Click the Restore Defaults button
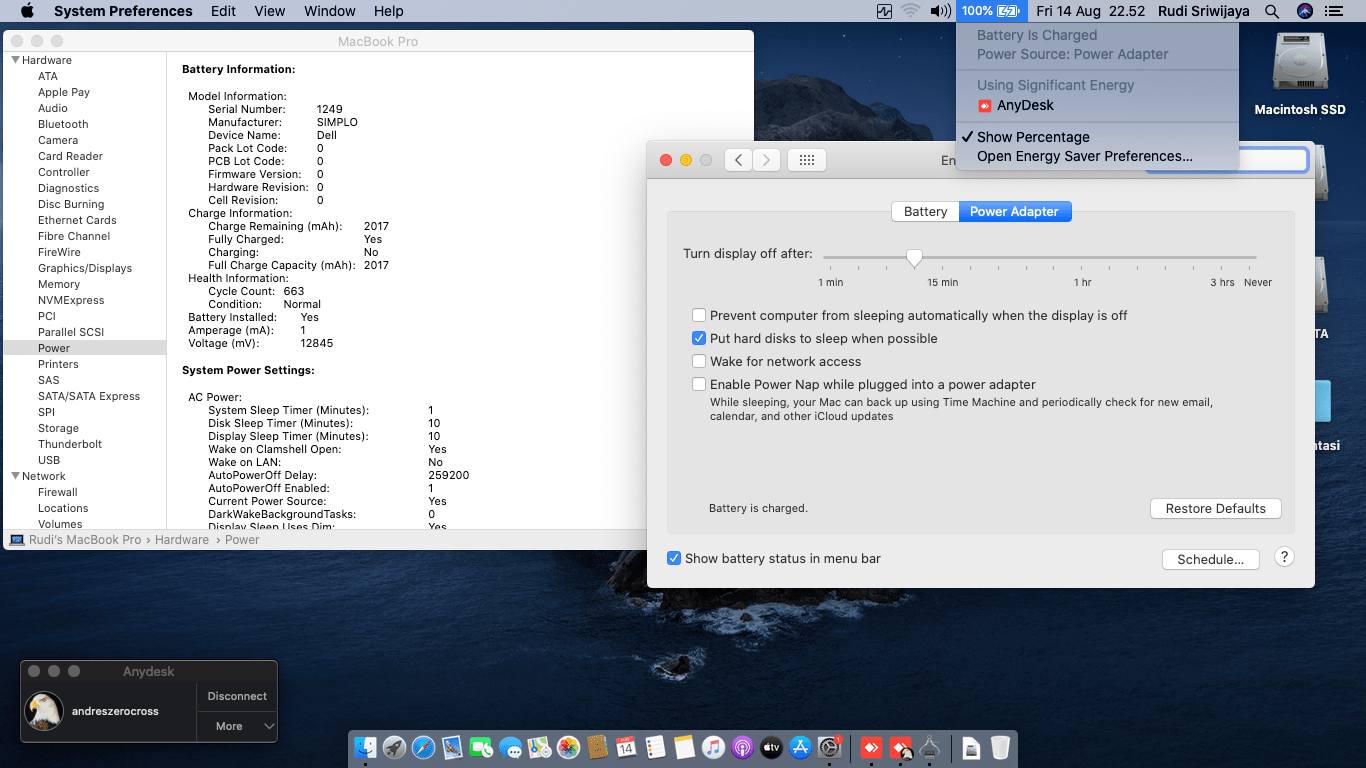The image size is (1366, 768). point(1216,508)
